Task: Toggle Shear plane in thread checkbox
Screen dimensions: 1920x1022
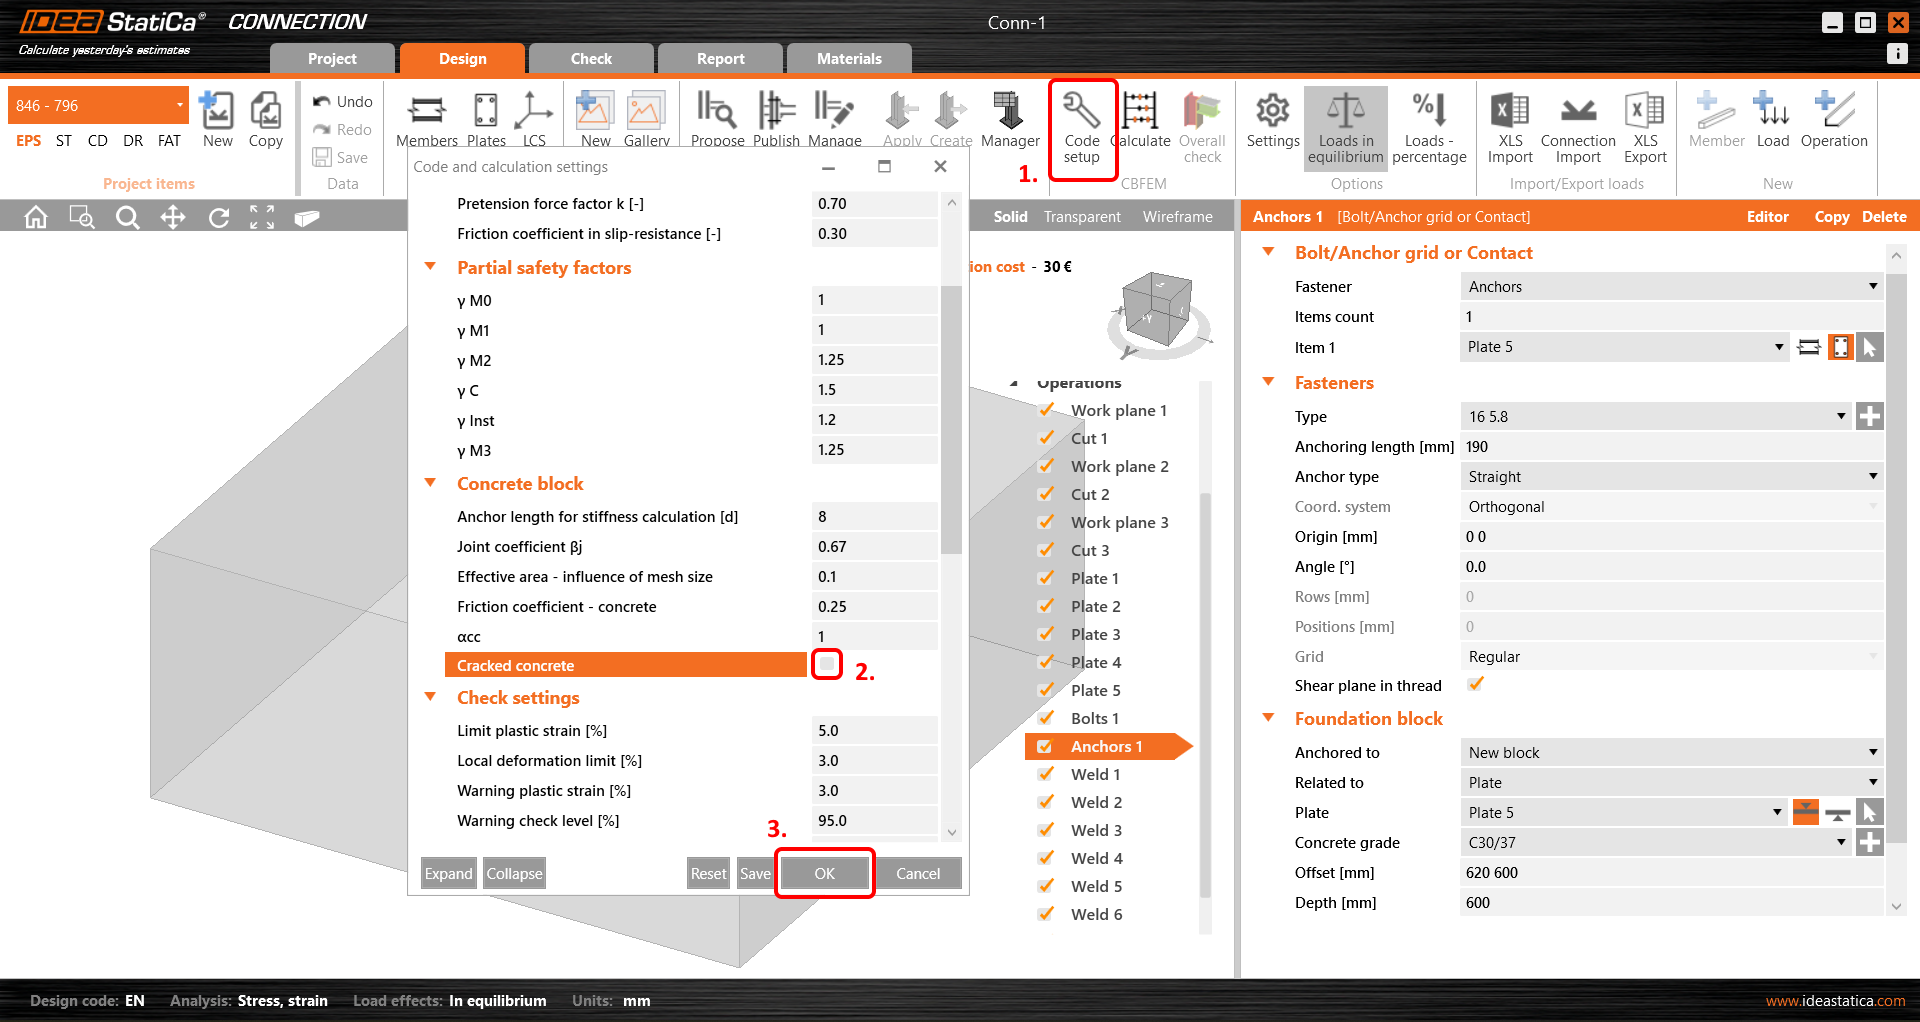Action: pos(1475,684)
